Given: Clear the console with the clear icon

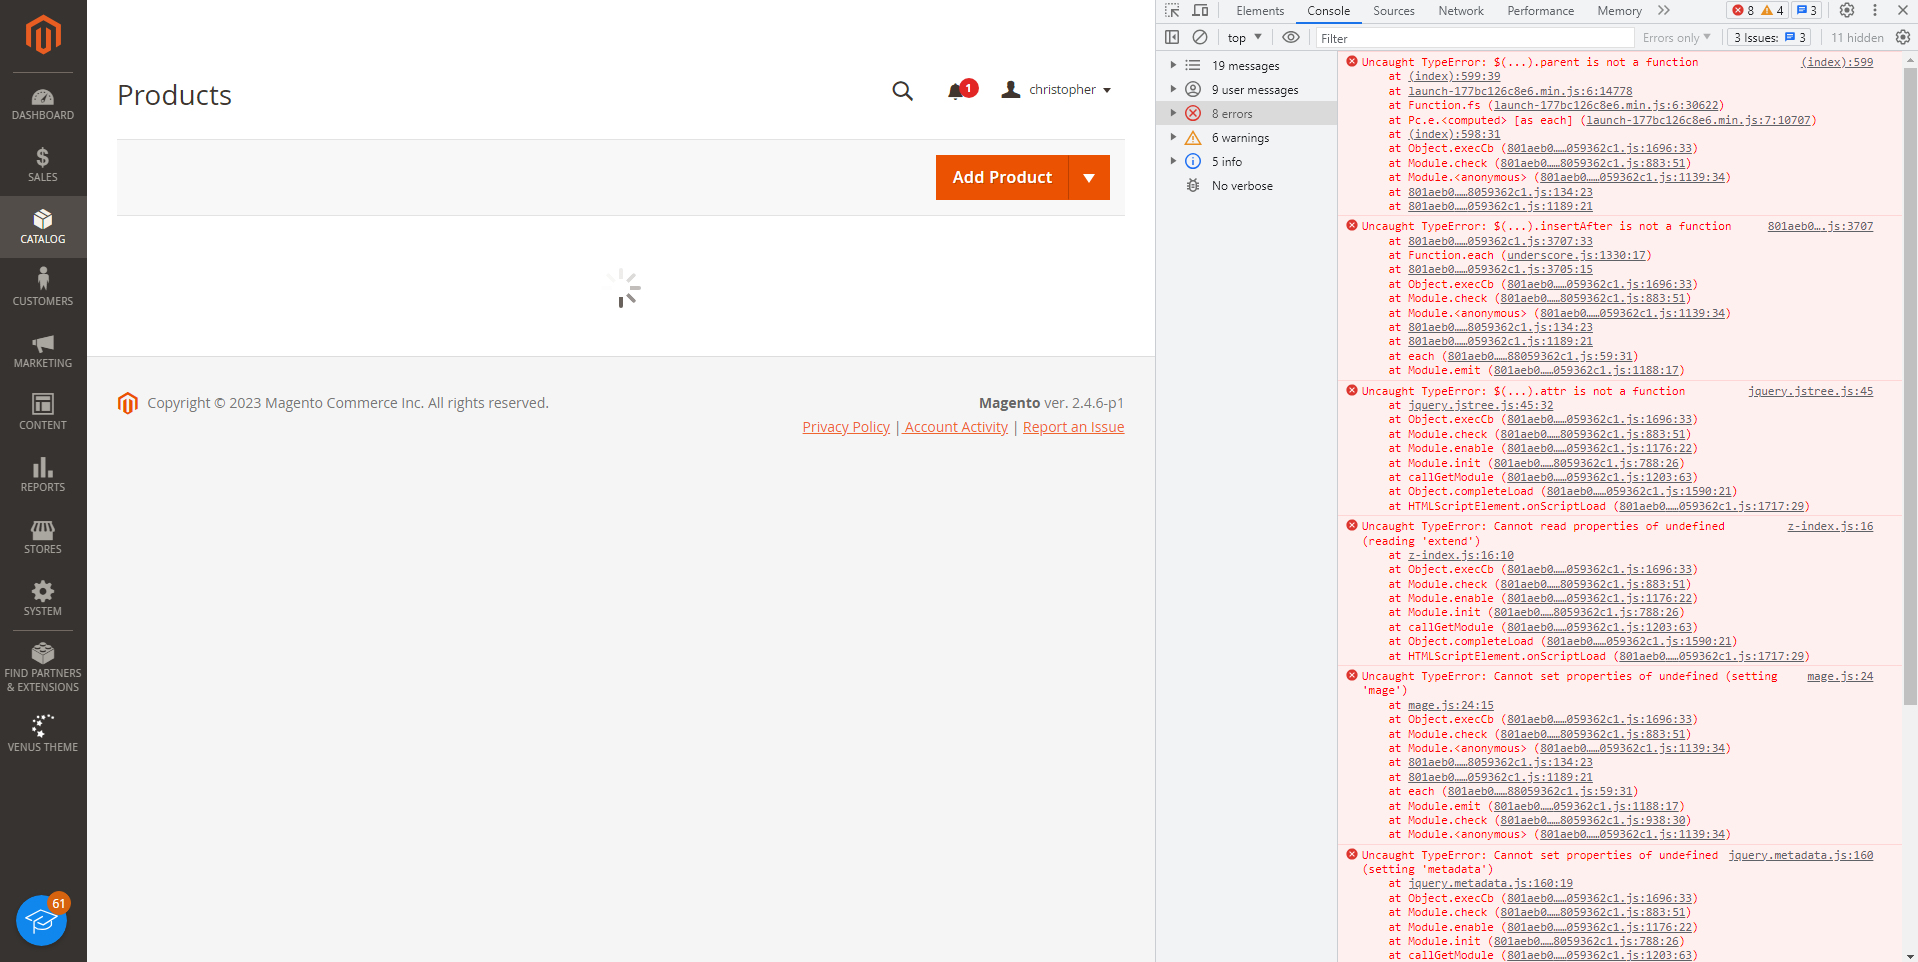Looking at the screenshot, I should pyautogui.click(x=1200, y=37).
